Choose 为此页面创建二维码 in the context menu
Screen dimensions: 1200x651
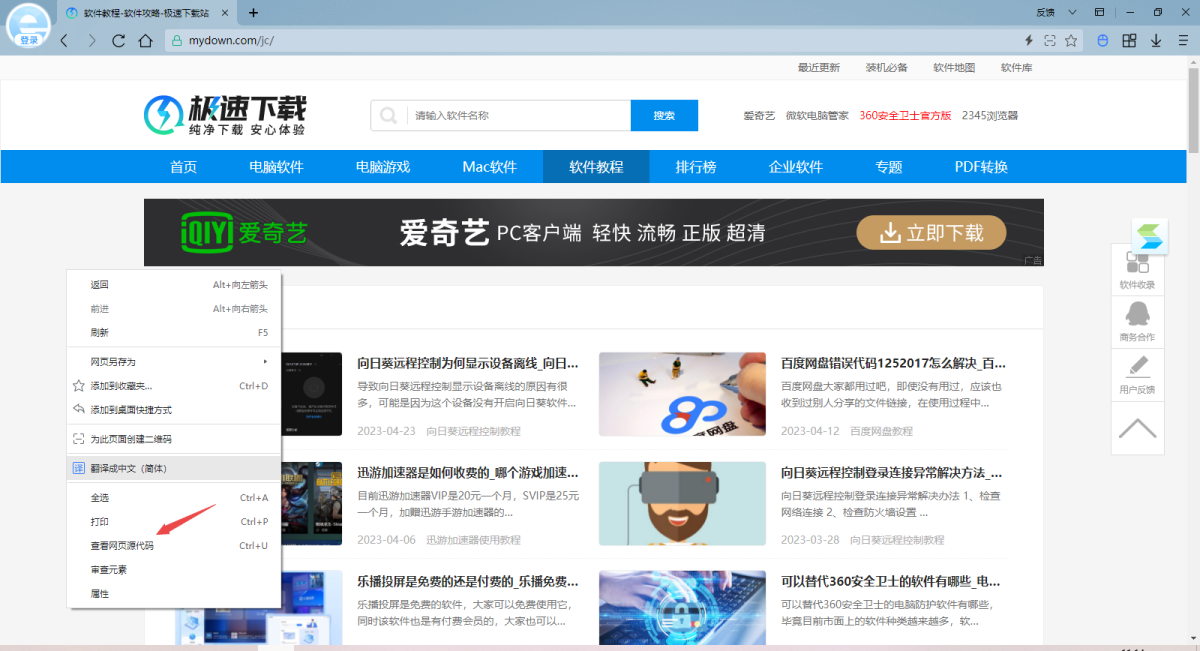click(x=174, y=439)
